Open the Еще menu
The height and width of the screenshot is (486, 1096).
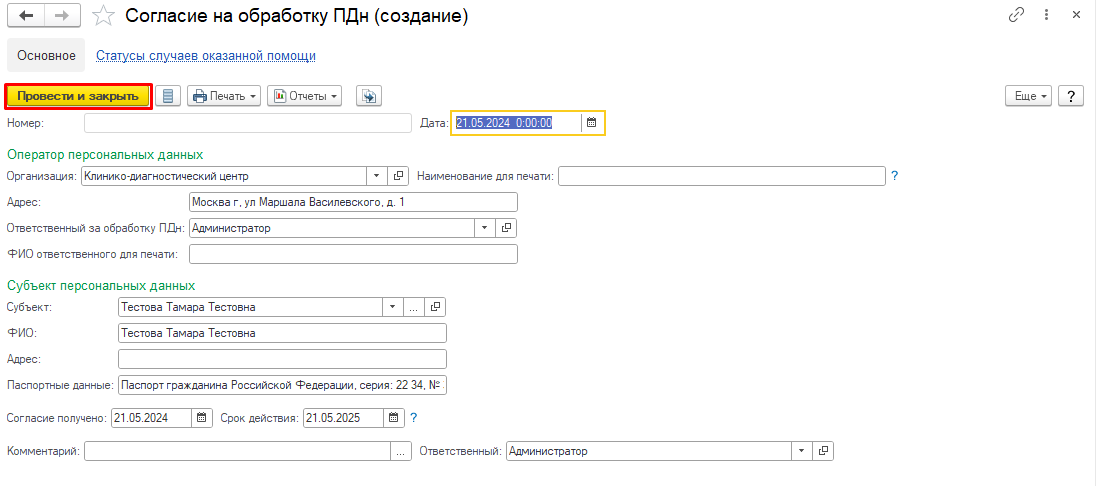[x=1028, y=96]
